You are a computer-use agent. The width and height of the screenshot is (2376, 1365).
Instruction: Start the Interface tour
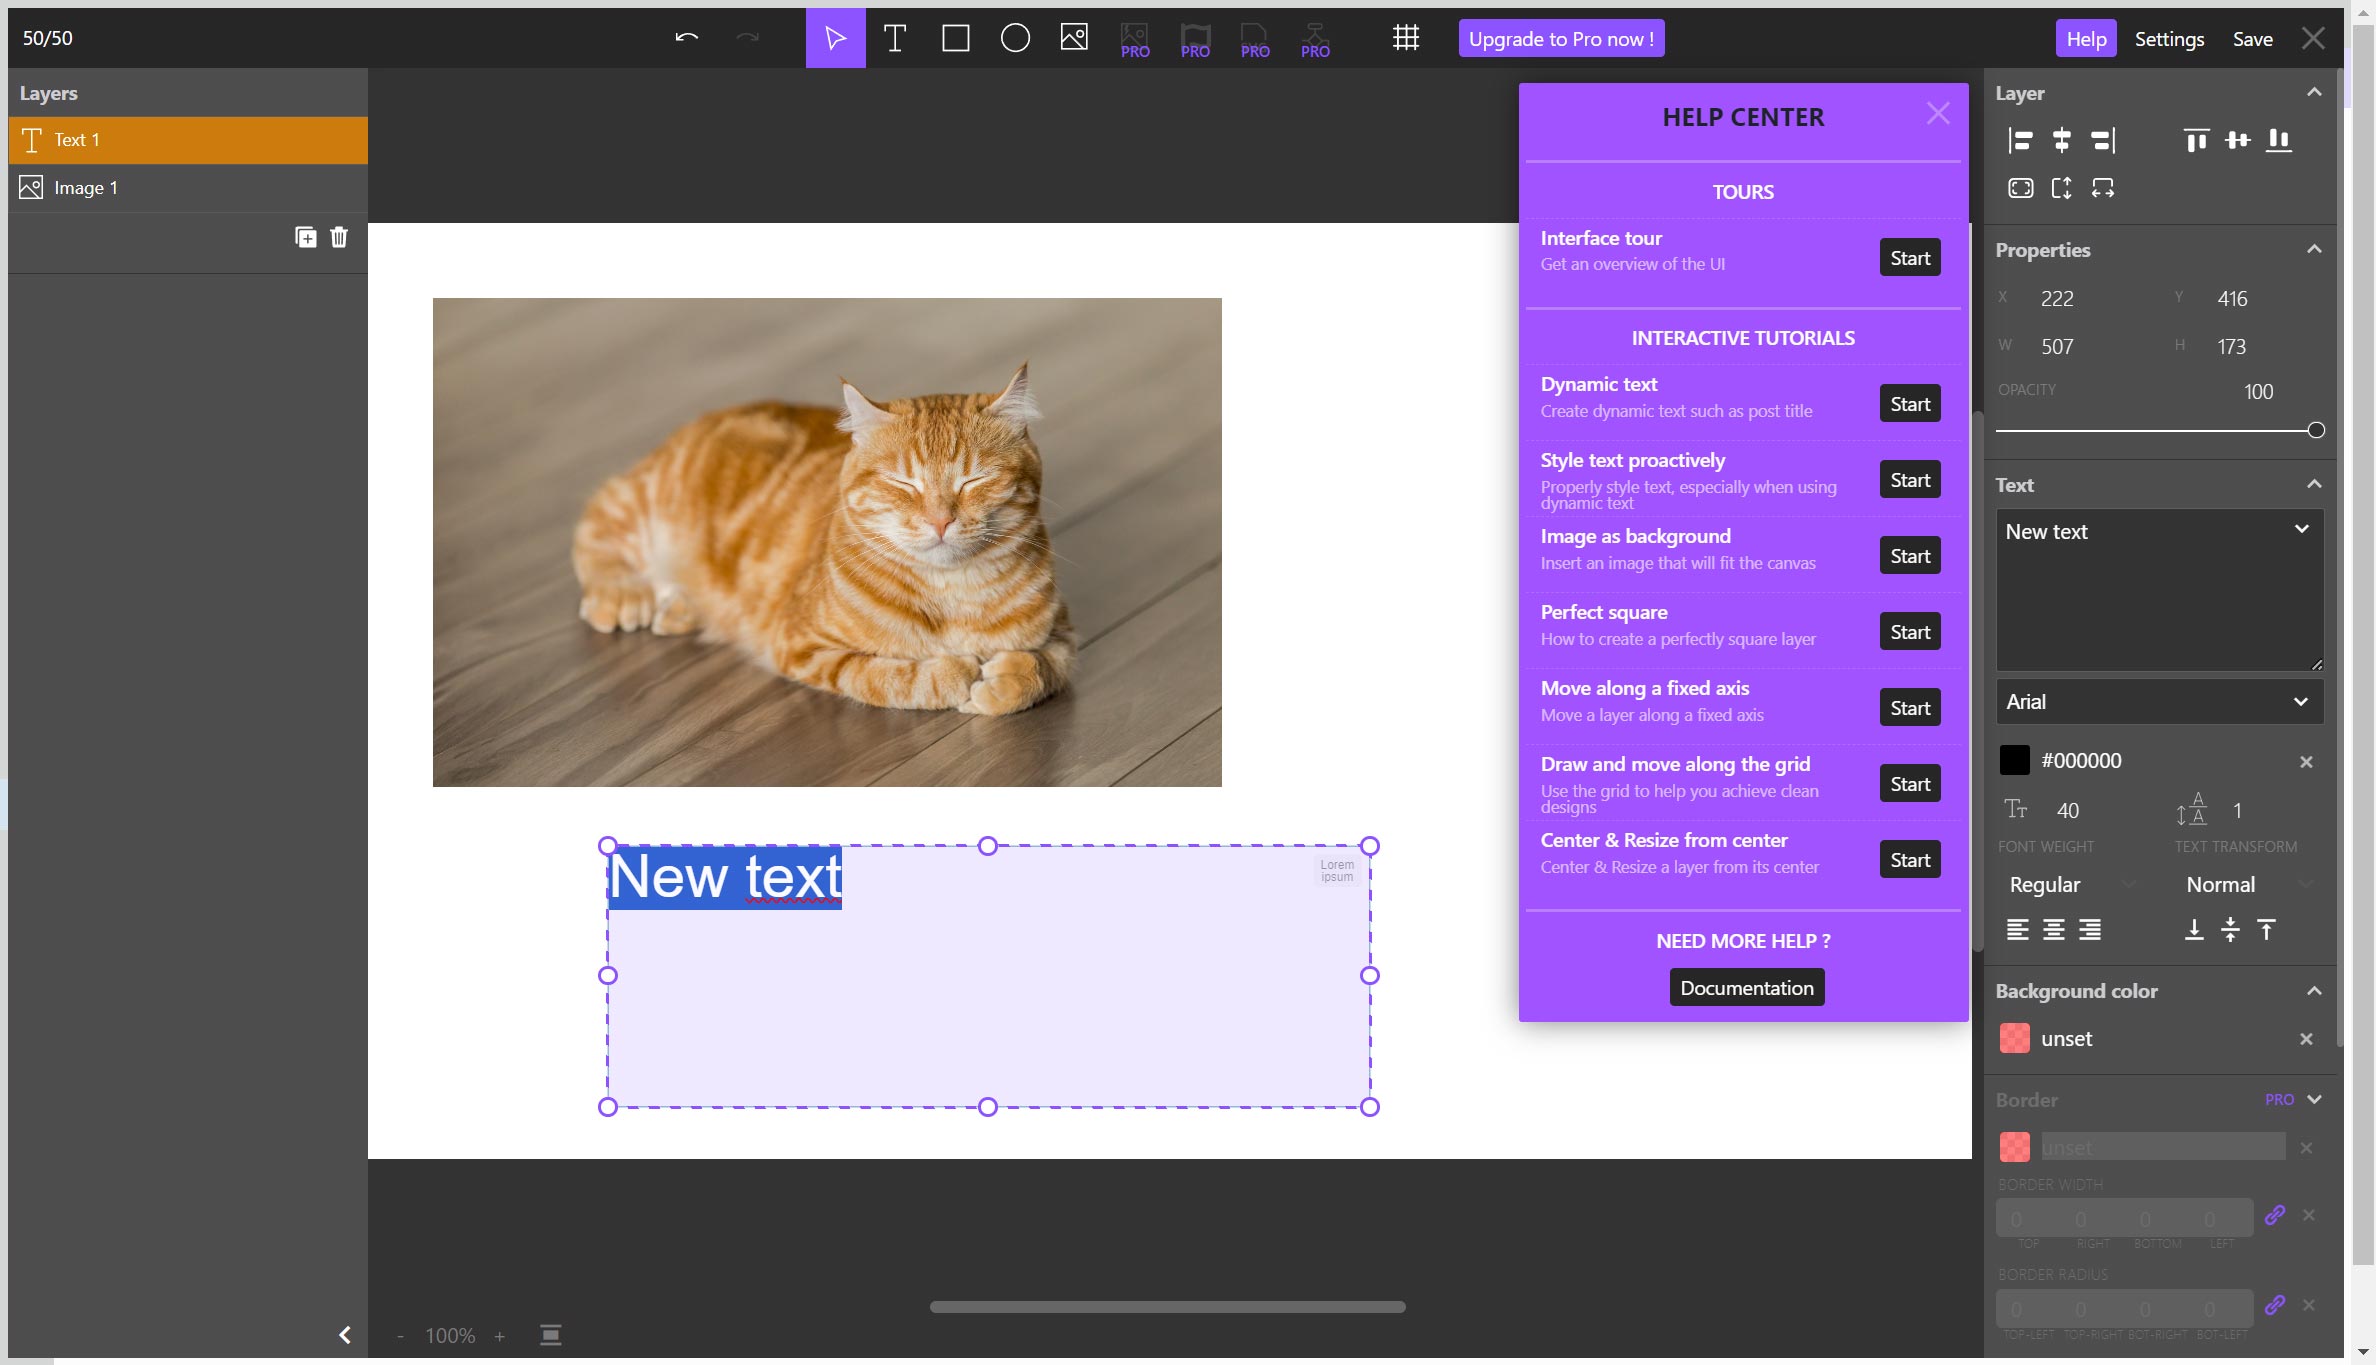pyautogui.click(x=1910, y=258)
